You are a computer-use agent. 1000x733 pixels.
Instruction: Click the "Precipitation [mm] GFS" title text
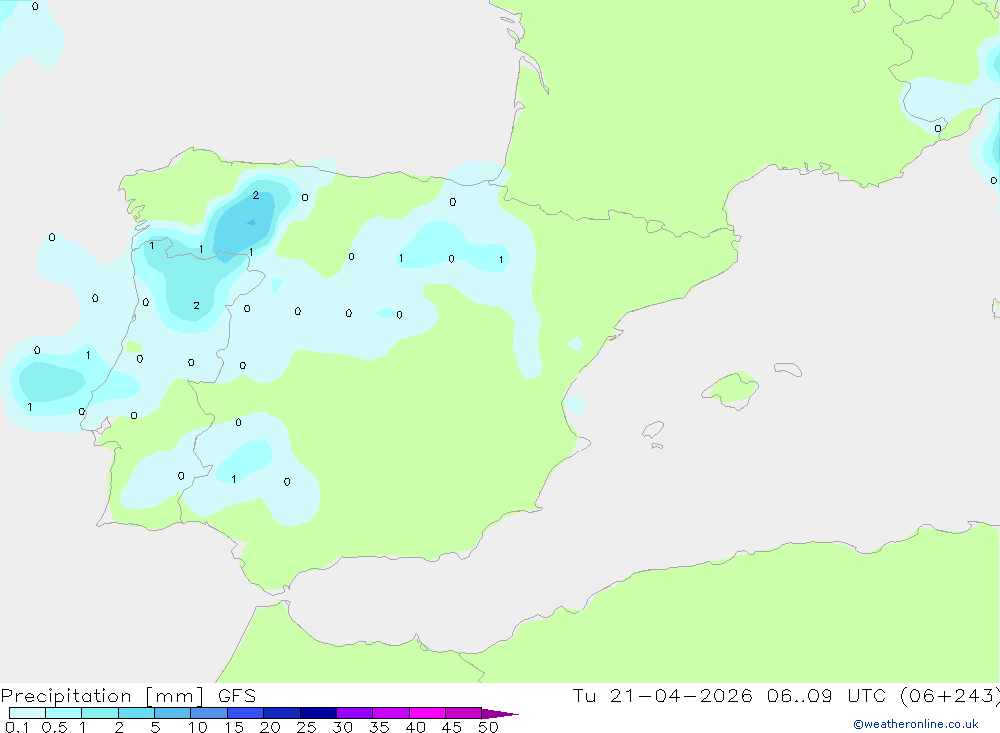(128, 696)
